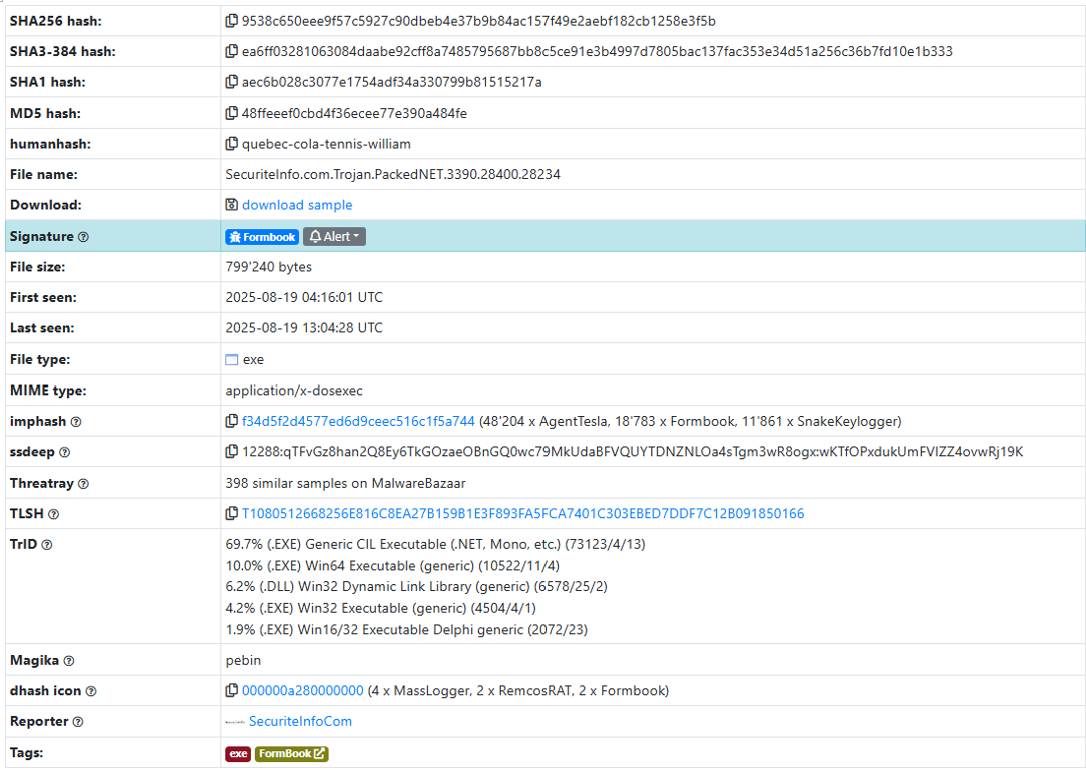
Task: Copy the SHA3-384 hash value
Action: [232, 52]
